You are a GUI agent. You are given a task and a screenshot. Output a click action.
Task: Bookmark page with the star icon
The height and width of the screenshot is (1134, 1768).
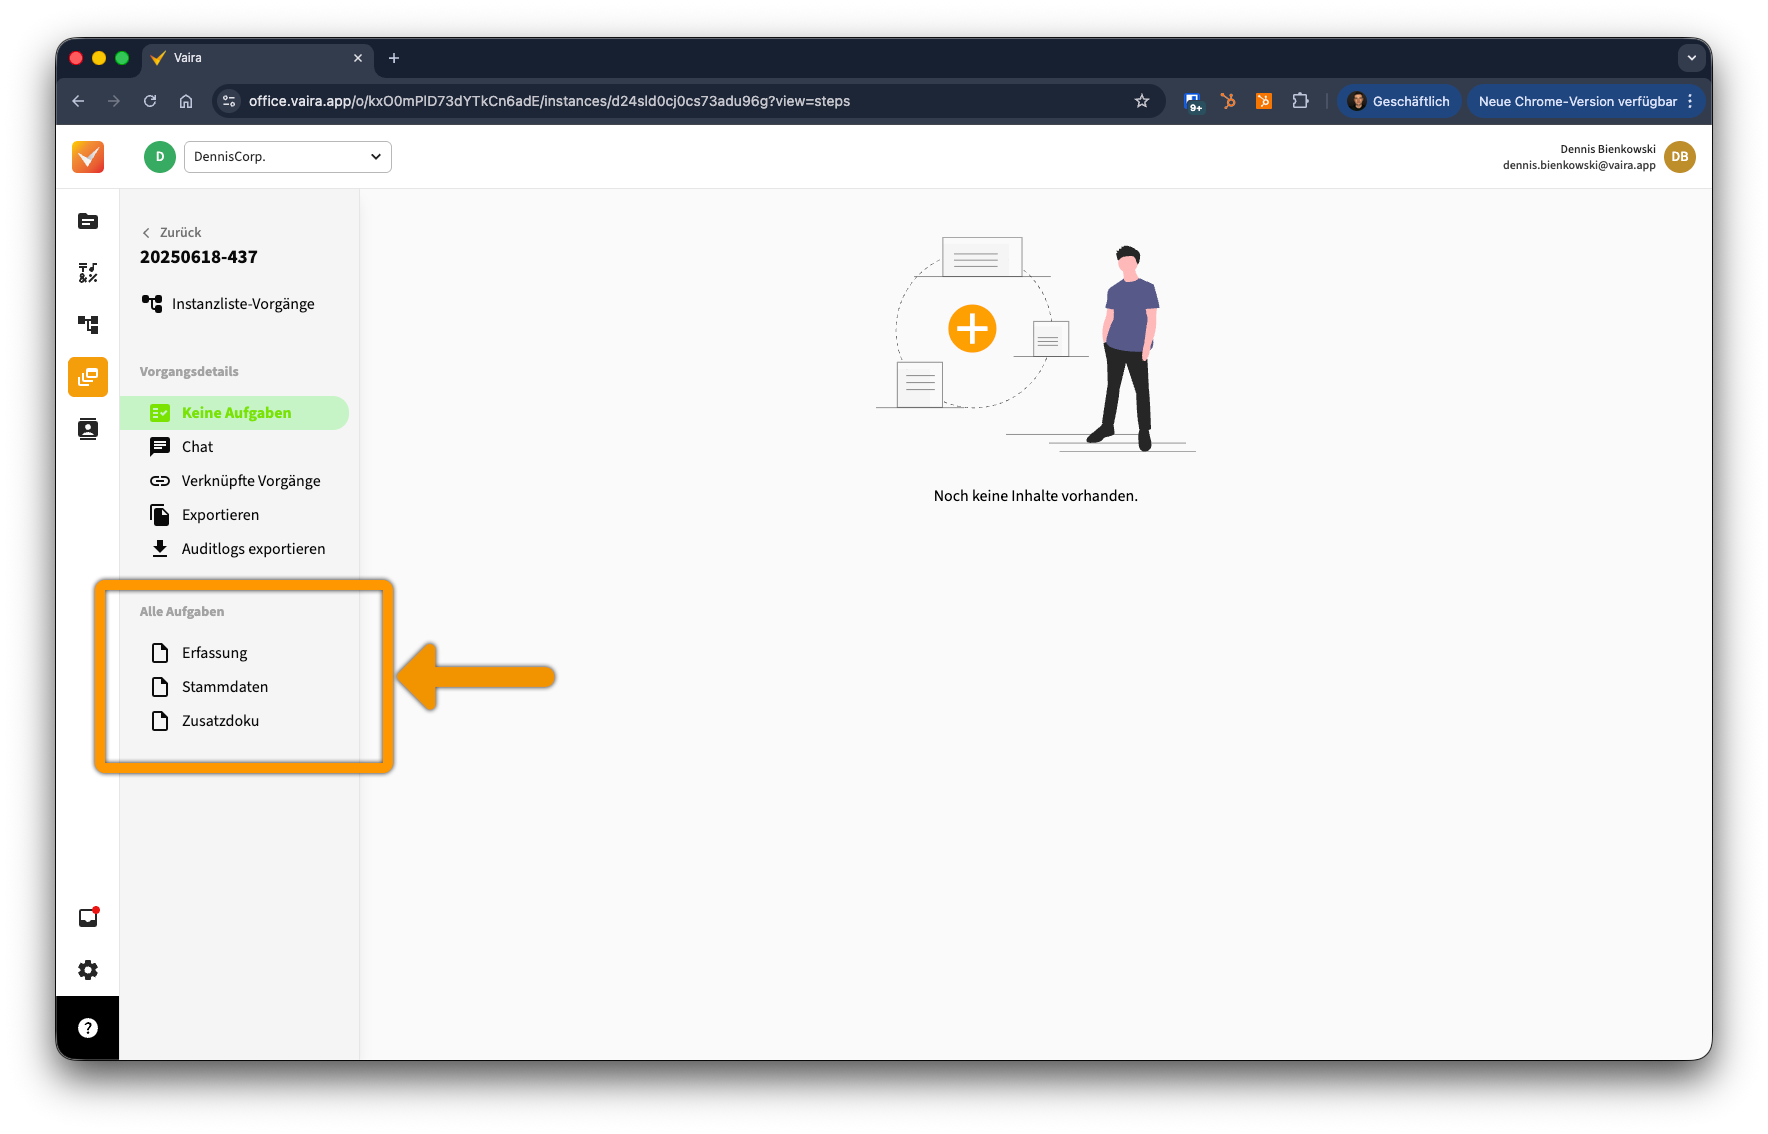click(x=1142, y=101)
